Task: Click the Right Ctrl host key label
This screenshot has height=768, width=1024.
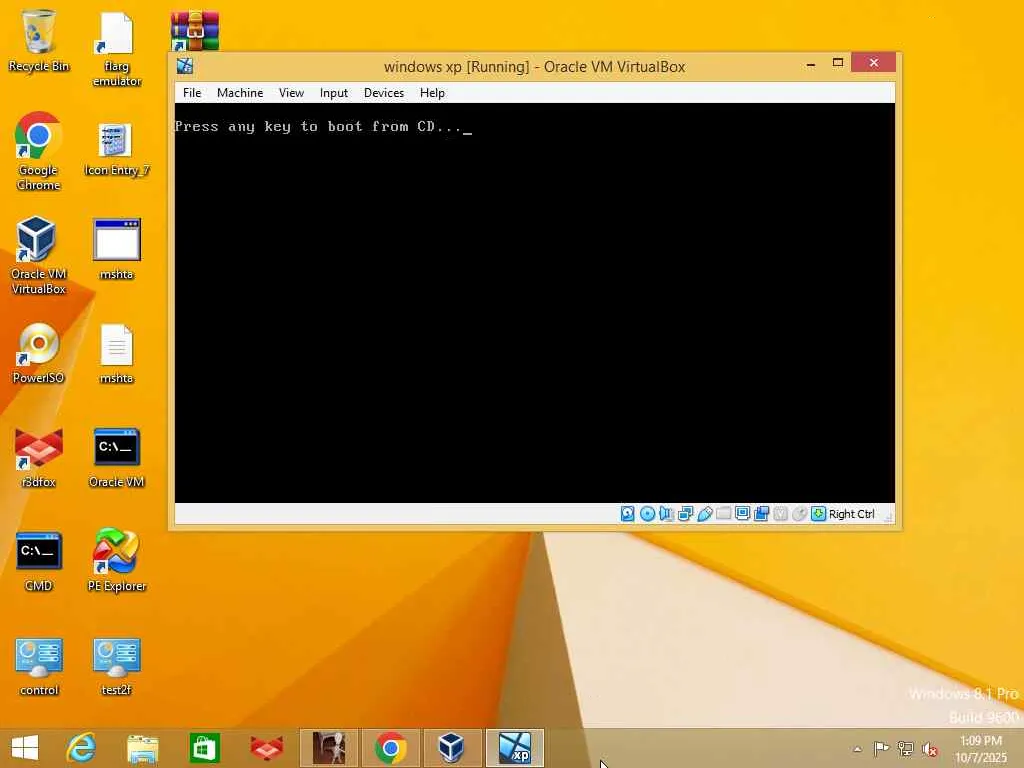Action: [x=852, y=514]
